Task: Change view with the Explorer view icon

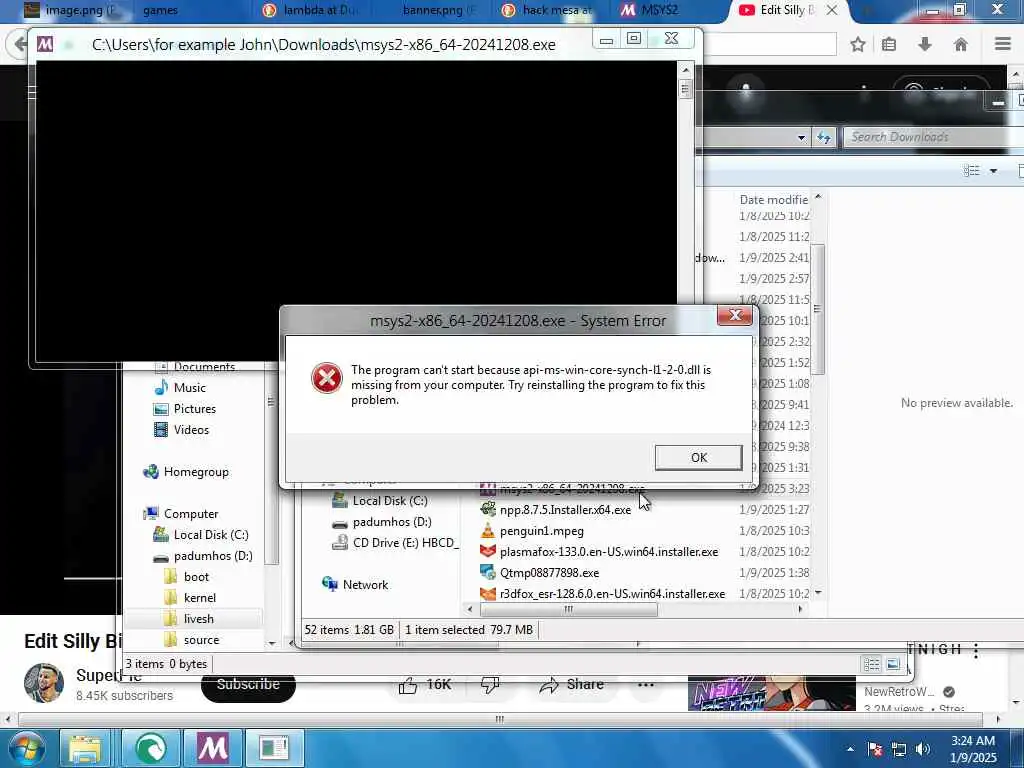Action: click(x=971, y=171)
